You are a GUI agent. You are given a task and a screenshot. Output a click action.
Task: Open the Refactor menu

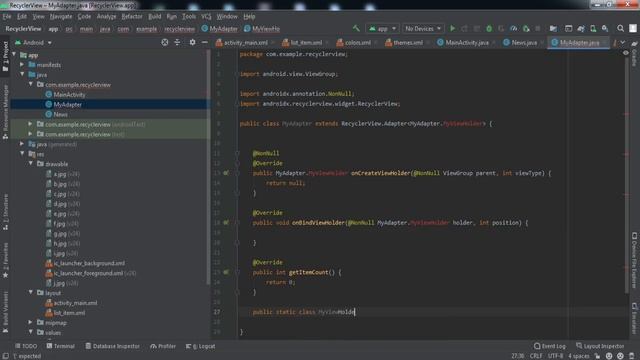click(132, 16)
